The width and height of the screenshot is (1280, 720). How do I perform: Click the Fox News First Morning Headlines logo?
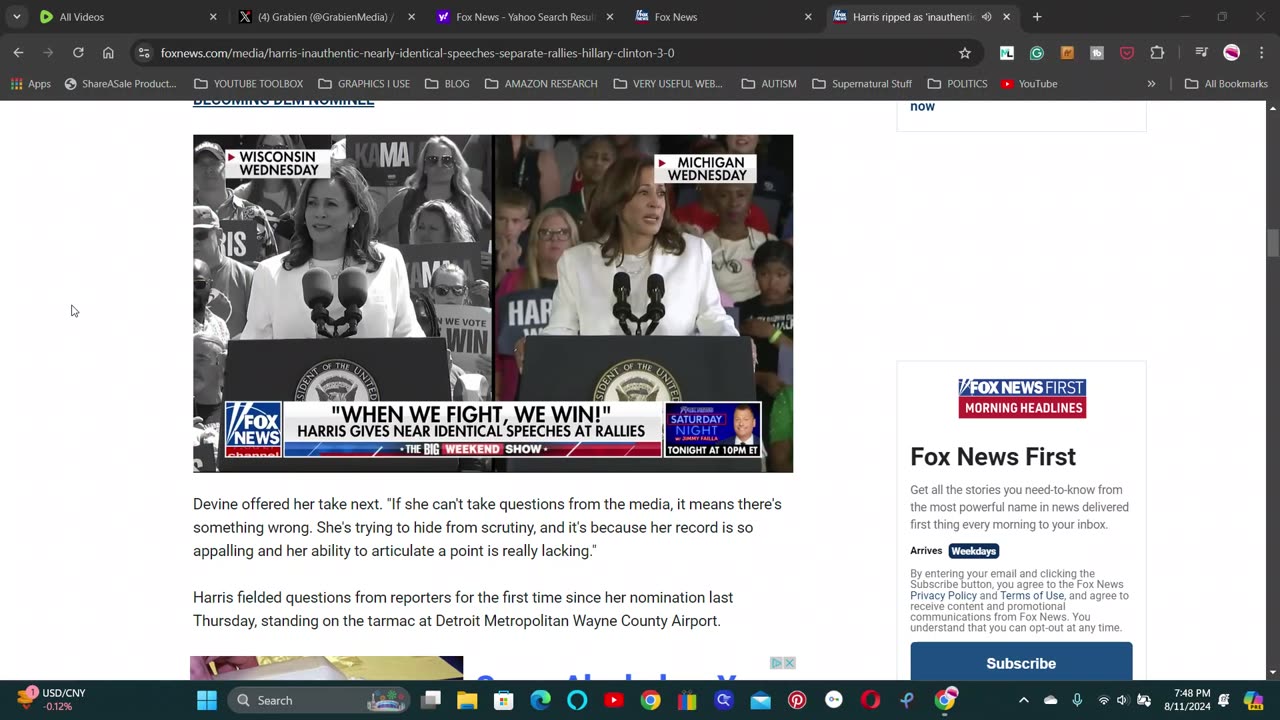point(1022,398)
